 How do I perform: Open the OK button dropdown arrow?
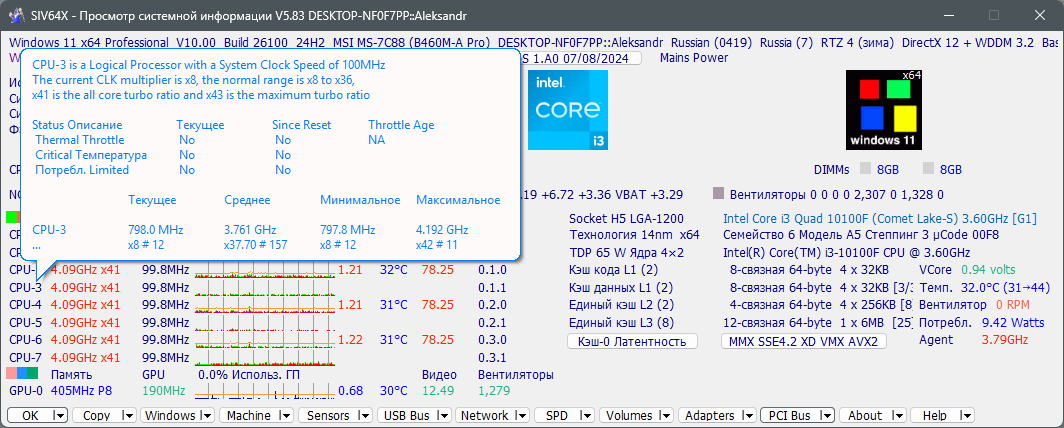click(x=60, y=416)
